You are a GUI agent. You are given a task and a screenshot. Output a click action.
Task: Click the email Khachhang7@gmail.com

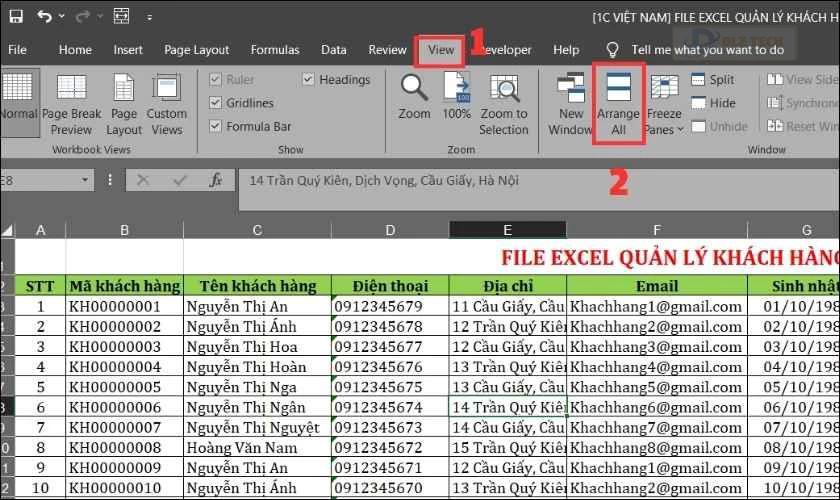(x=657, y=428)
